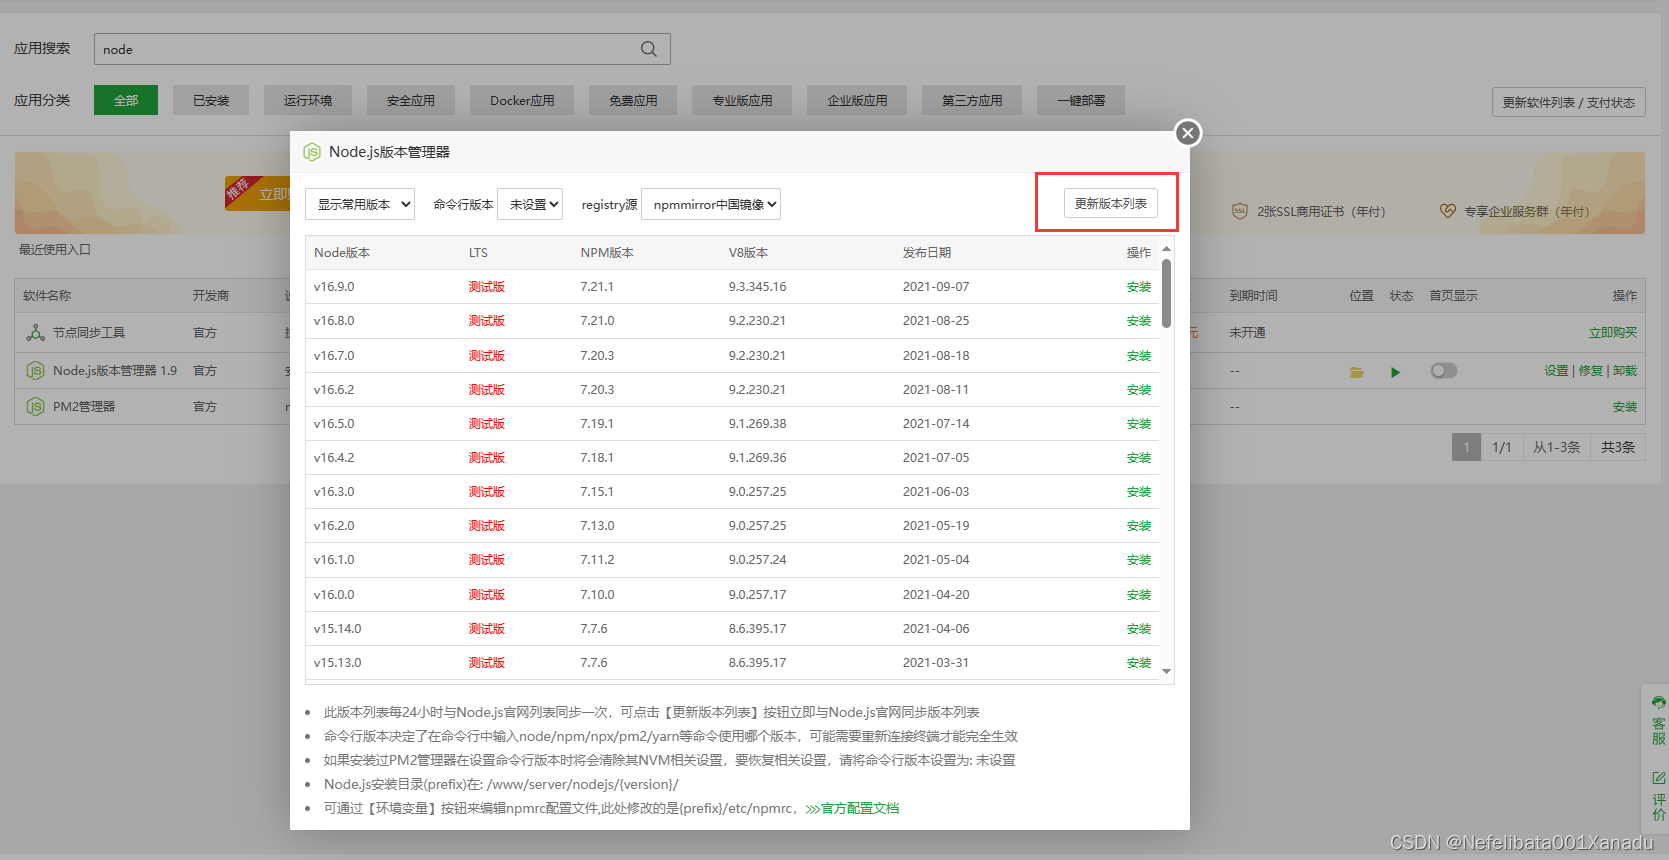Click the 软件名称 column header
The width and height of the screenshot is (1669, 860).
[47, 296]
